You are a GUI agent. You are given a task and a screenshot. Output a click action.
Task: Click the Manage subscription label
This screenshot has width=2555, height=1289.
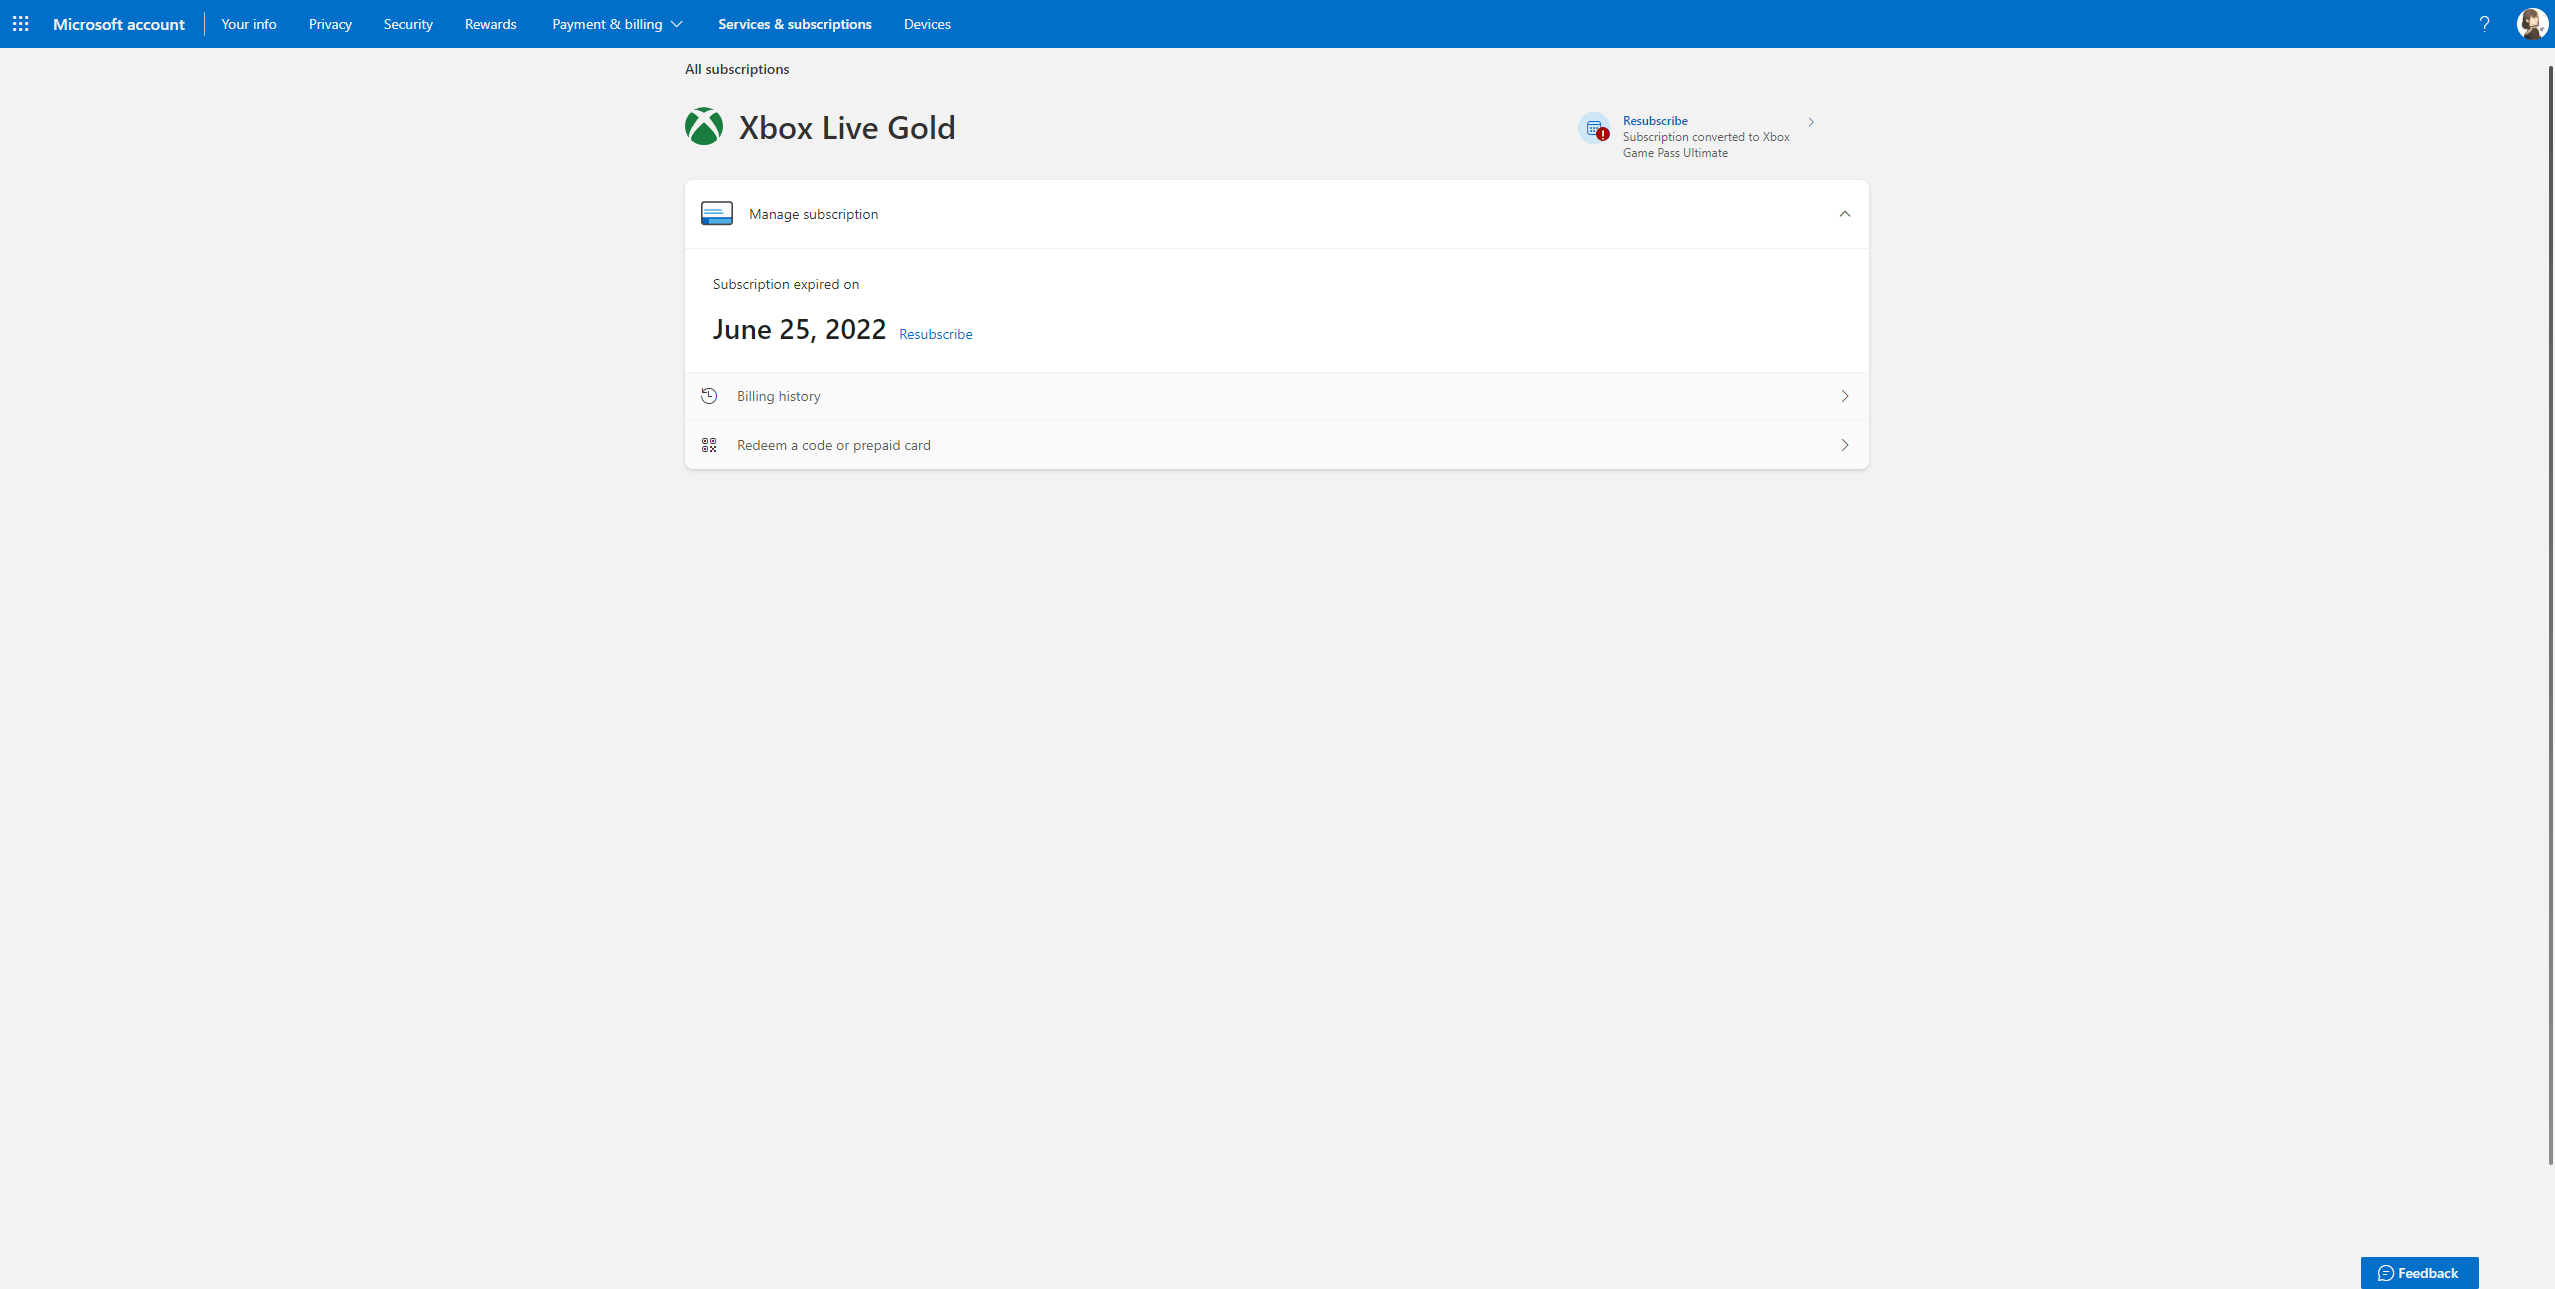click(813, 214)
